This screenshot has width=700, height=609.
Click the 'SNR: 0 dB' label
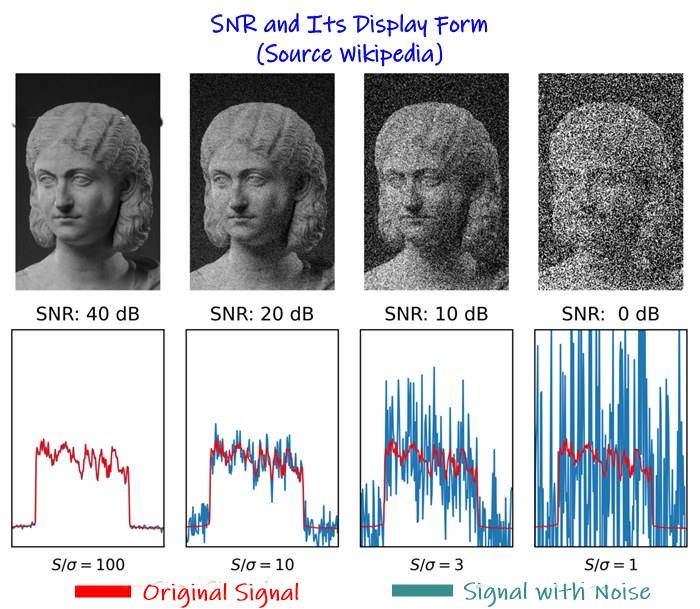click(610, 314)
